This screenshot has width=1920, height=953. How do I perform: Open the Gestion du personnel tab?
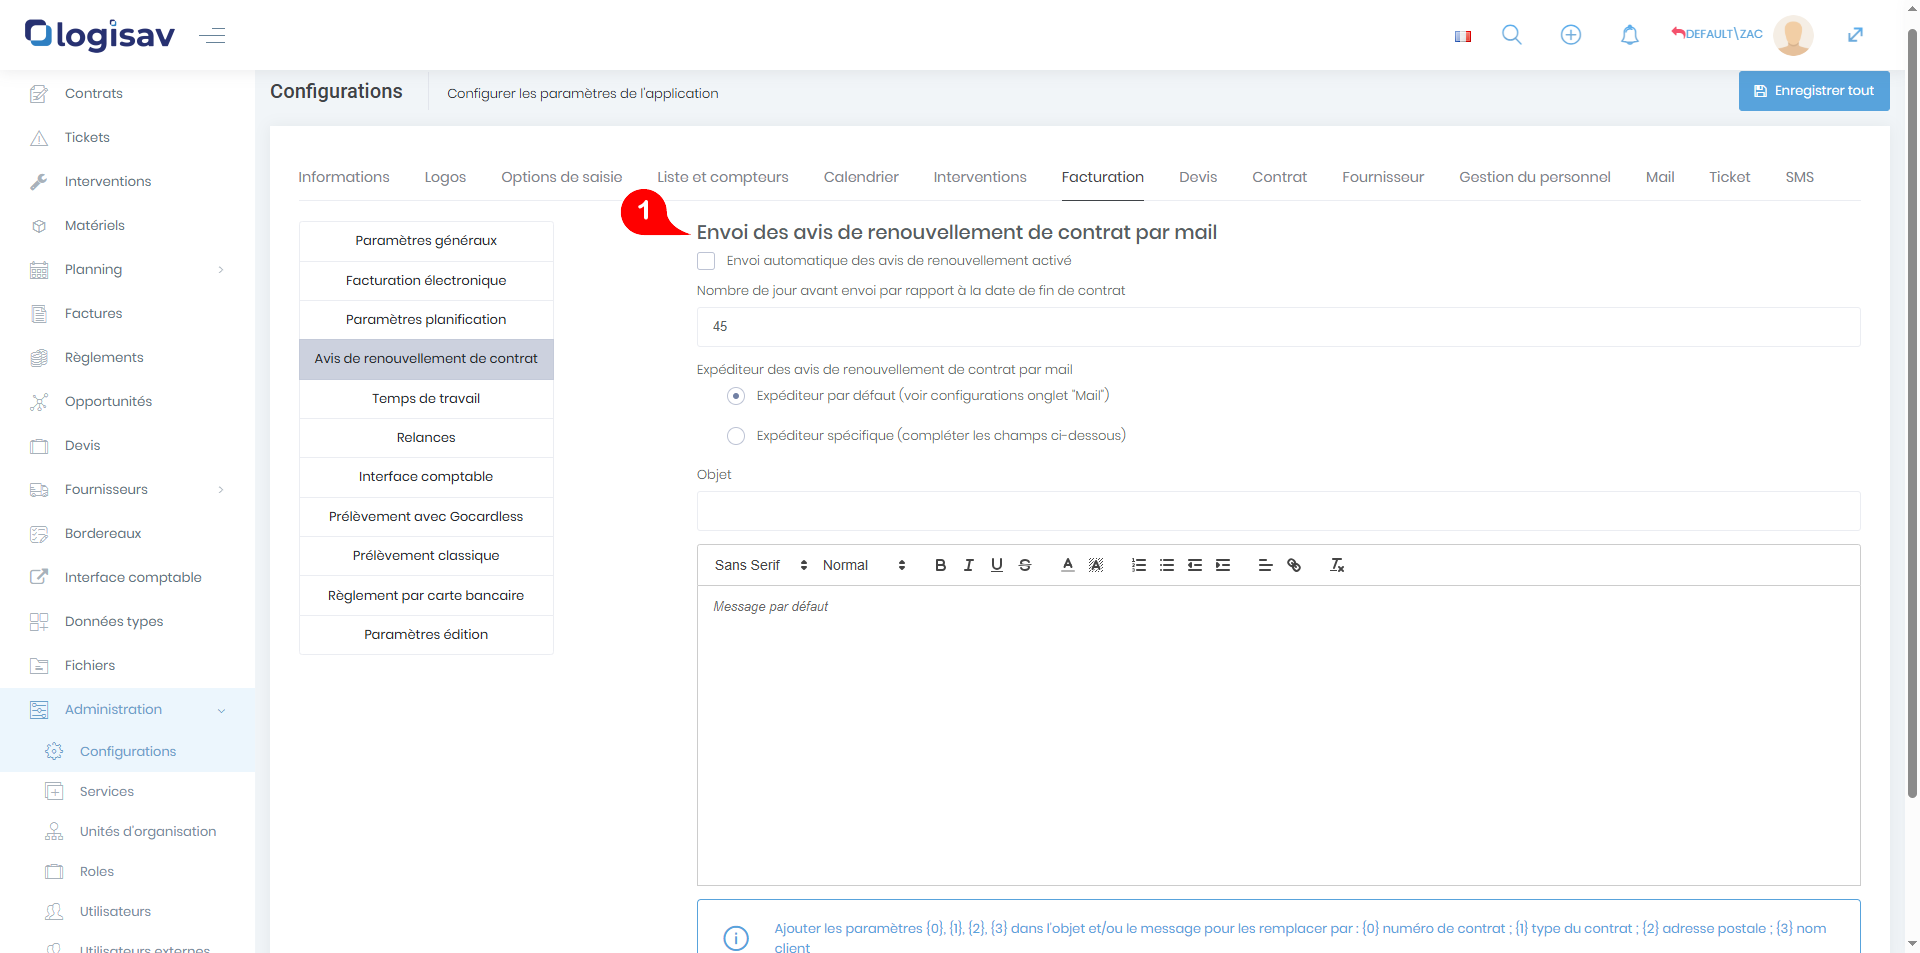pos(1534,177)
